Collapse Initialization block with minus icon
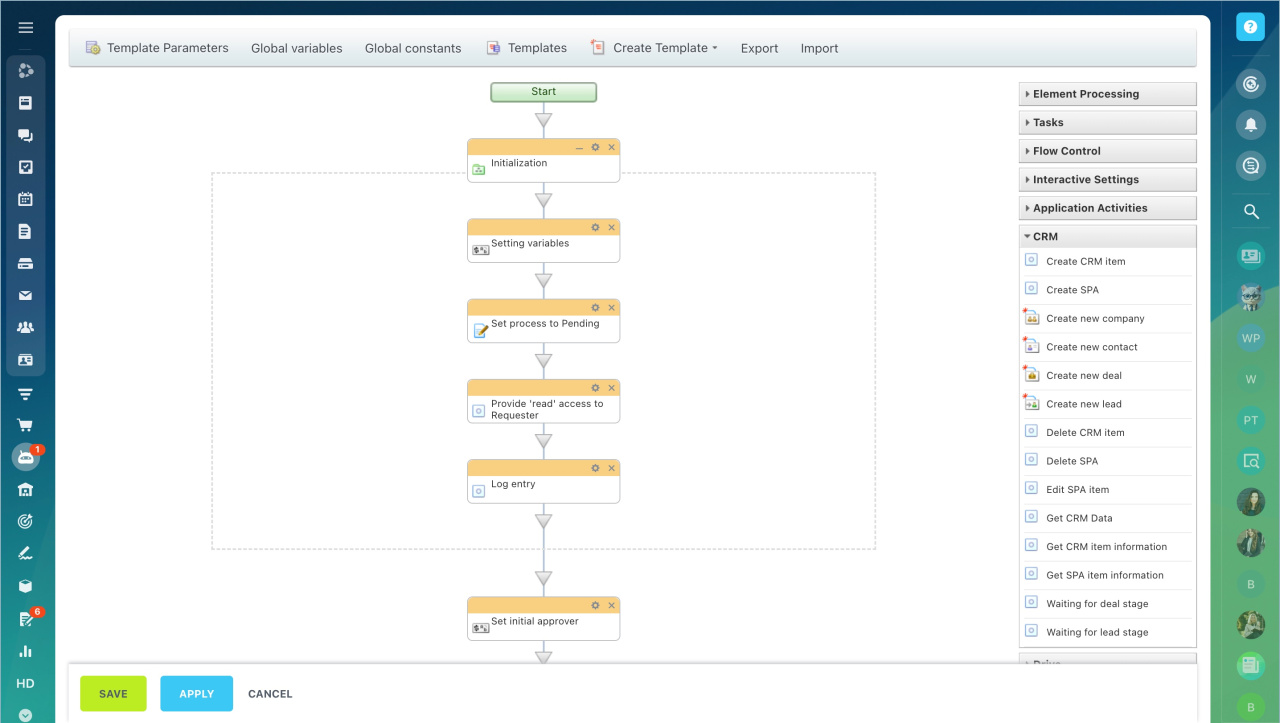1280x723 pixels. coord(579,147)
